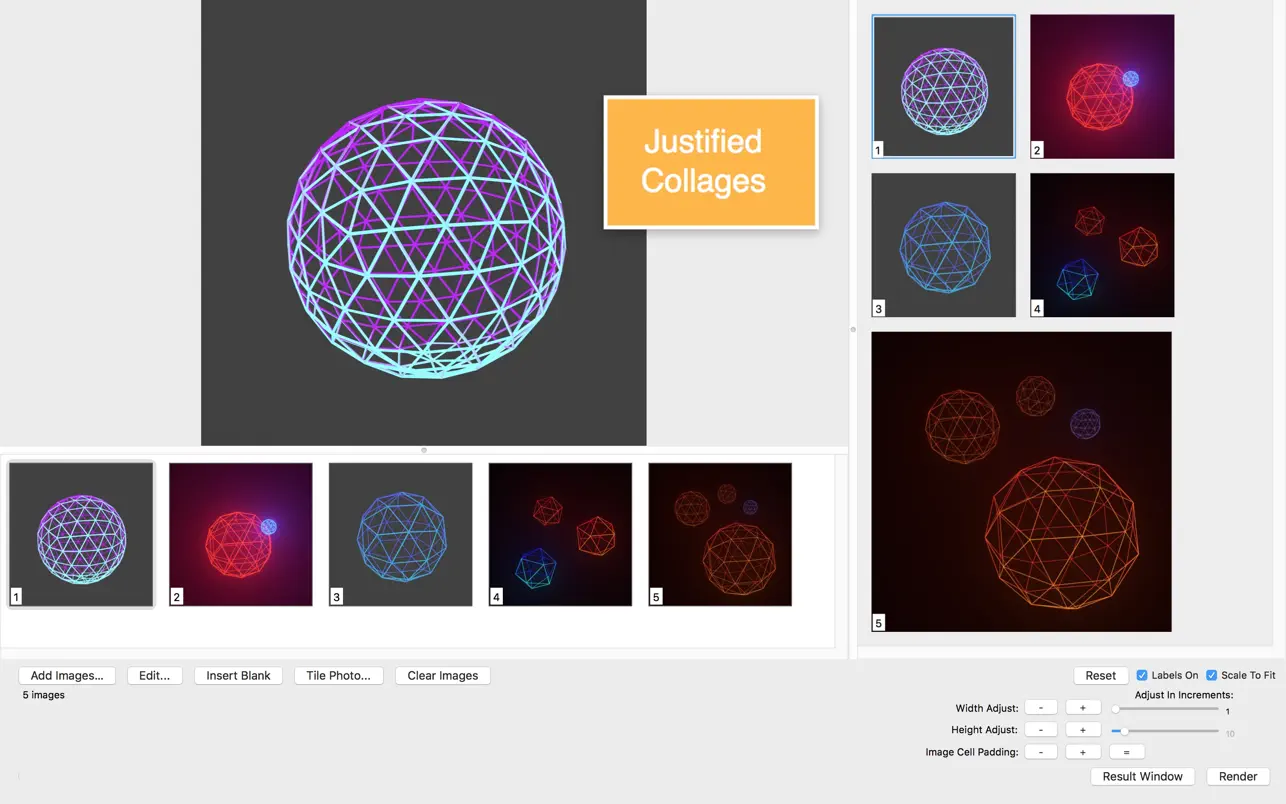The height and width of the screenshot is (804, 1286).
Task: Disable the Scale To Fit checkbox
Action: 1211,675
